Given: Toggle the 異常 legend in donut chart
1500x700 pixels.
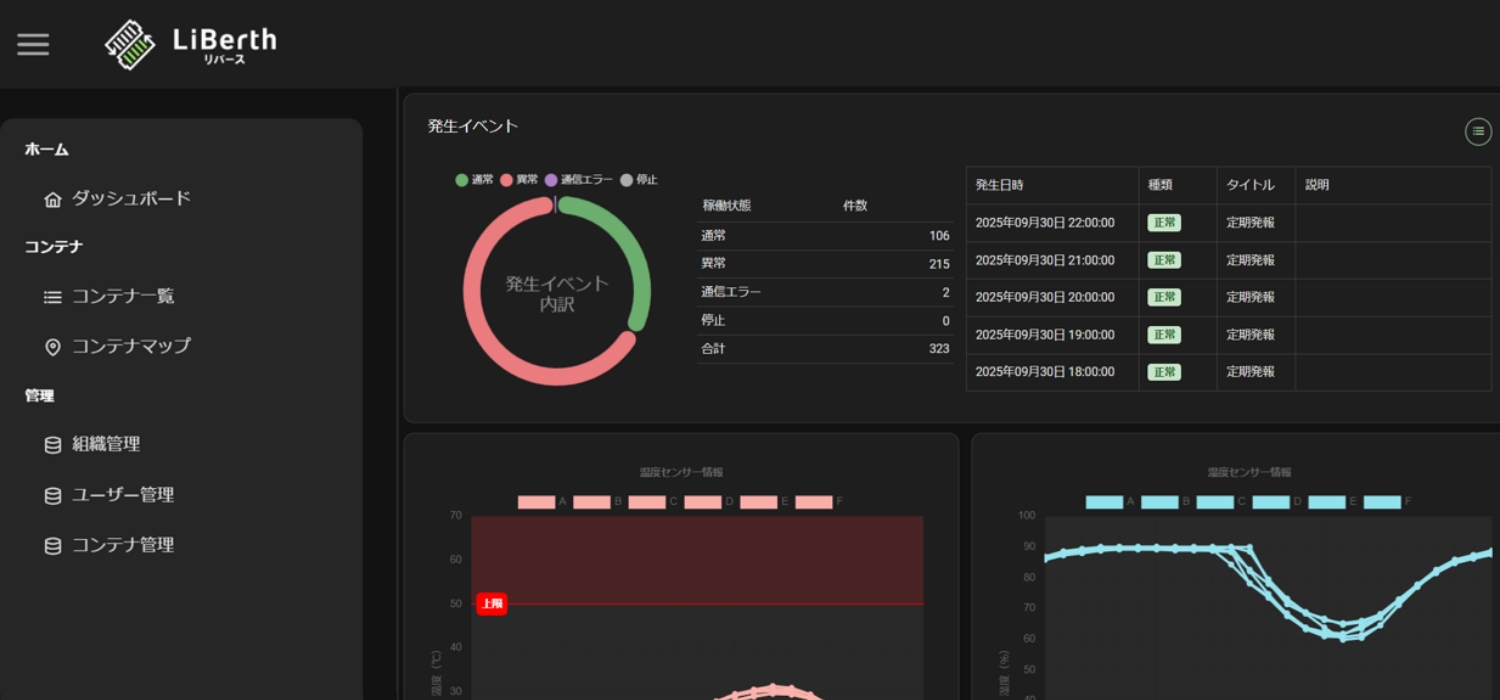Looking at the screenshot, I should coord(519,180).
